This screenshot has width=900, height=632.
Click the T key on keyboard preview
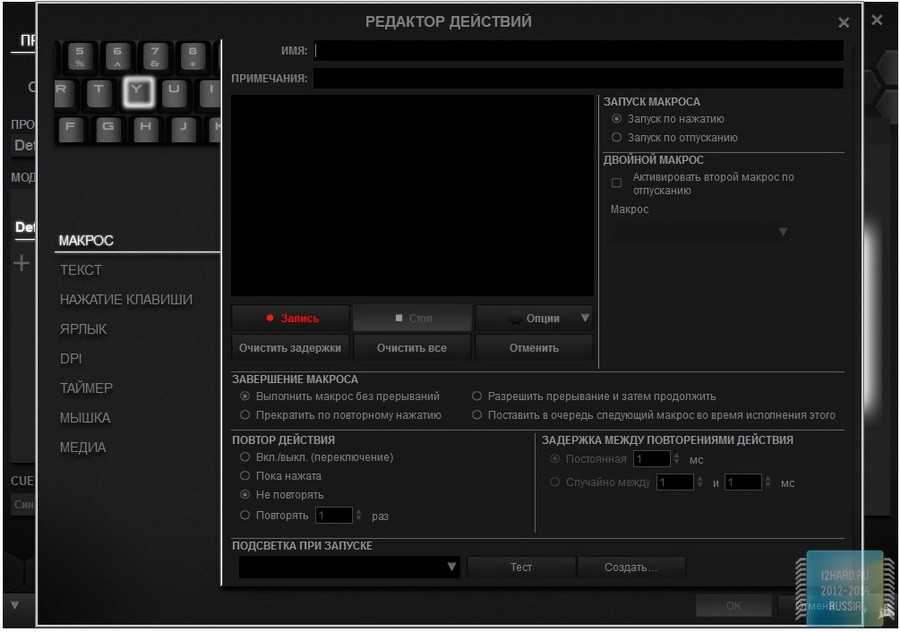98,92
